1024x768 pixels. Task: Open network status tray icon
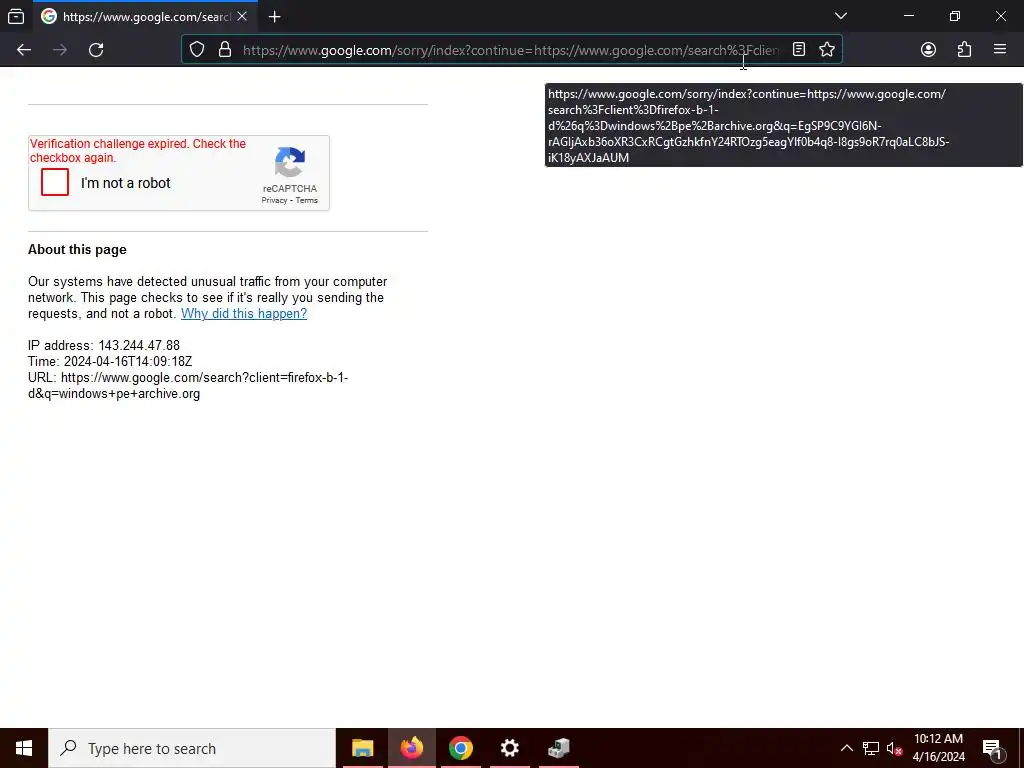[x=871, y=748]
